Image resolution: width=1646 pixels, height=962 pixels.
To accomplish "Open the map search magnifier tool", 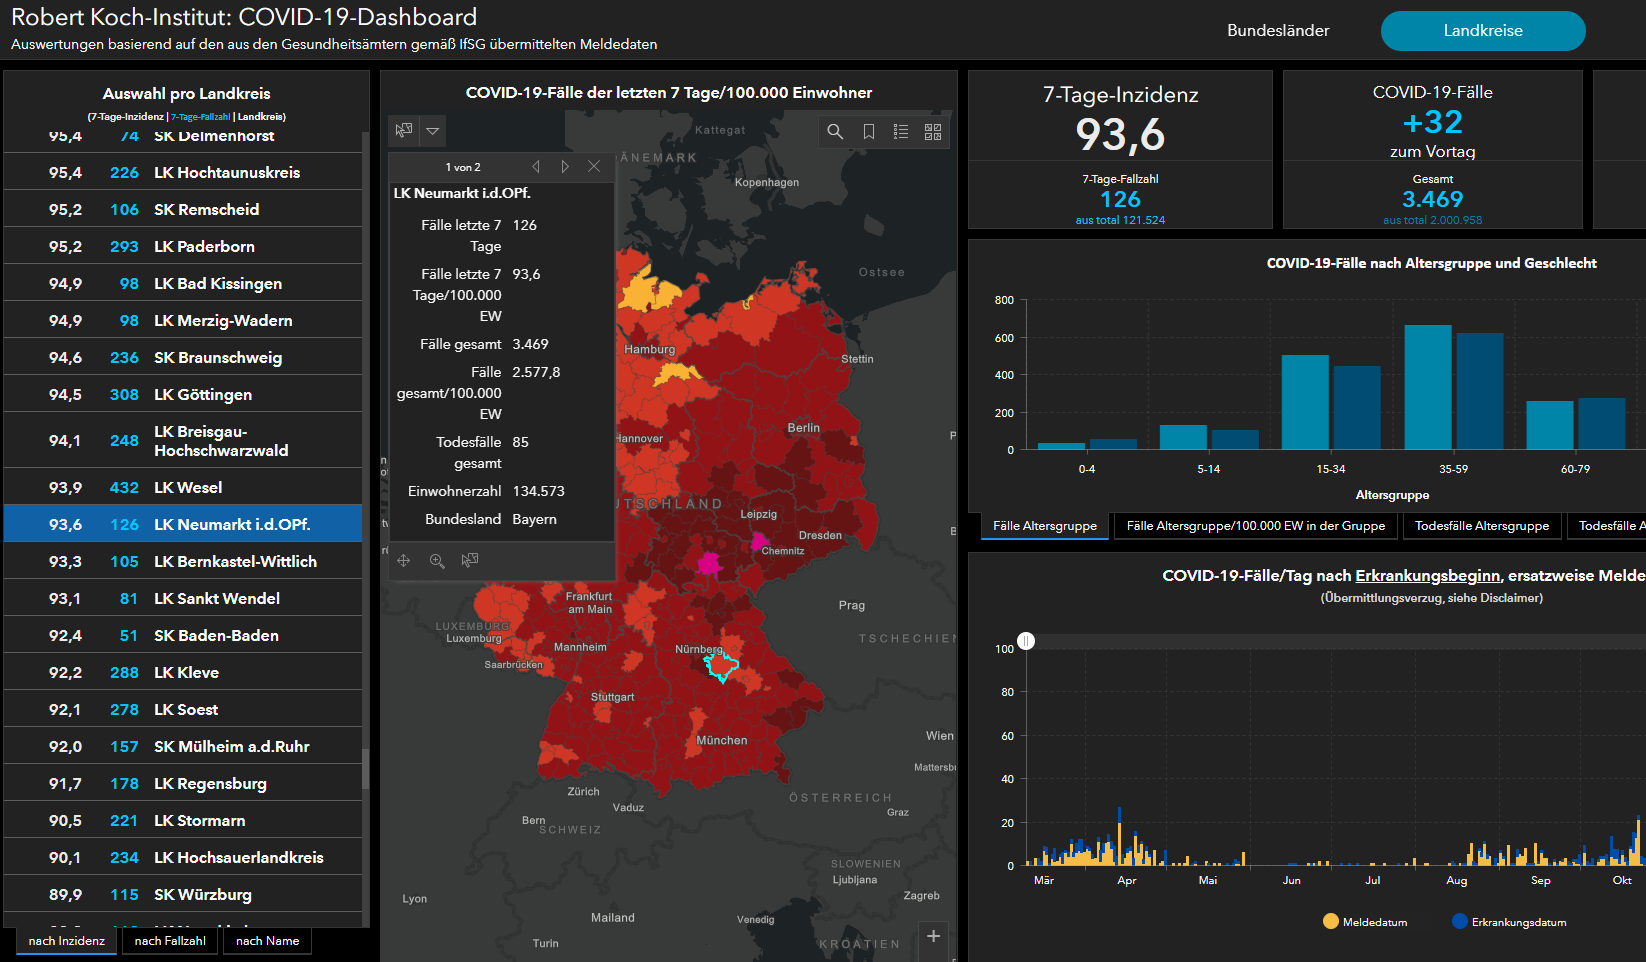I will (835, 131).
